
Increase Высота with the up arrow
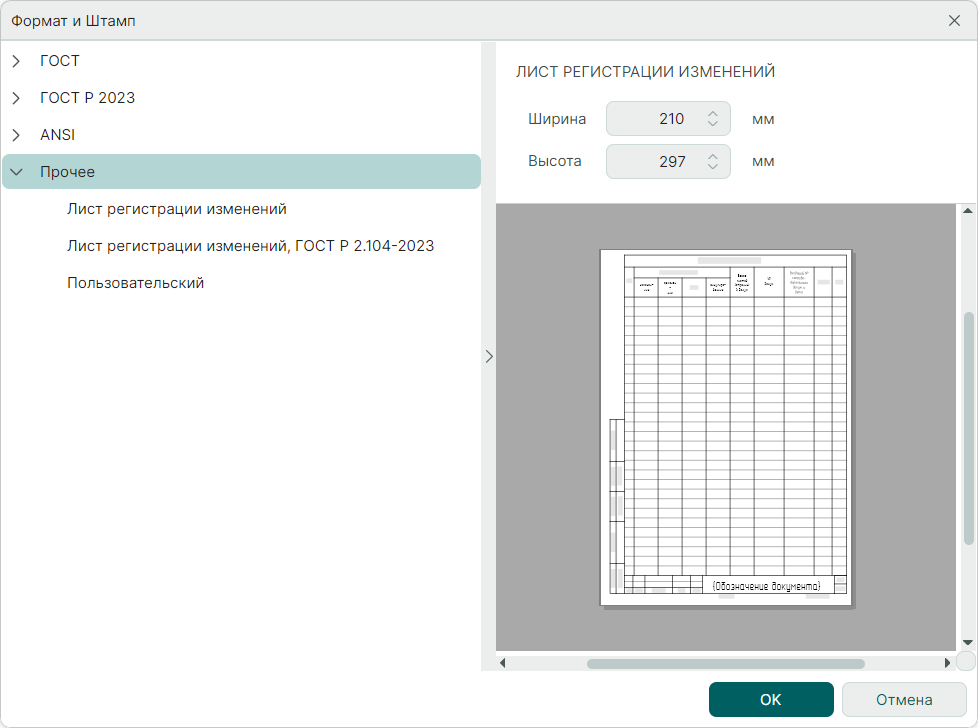713,156
